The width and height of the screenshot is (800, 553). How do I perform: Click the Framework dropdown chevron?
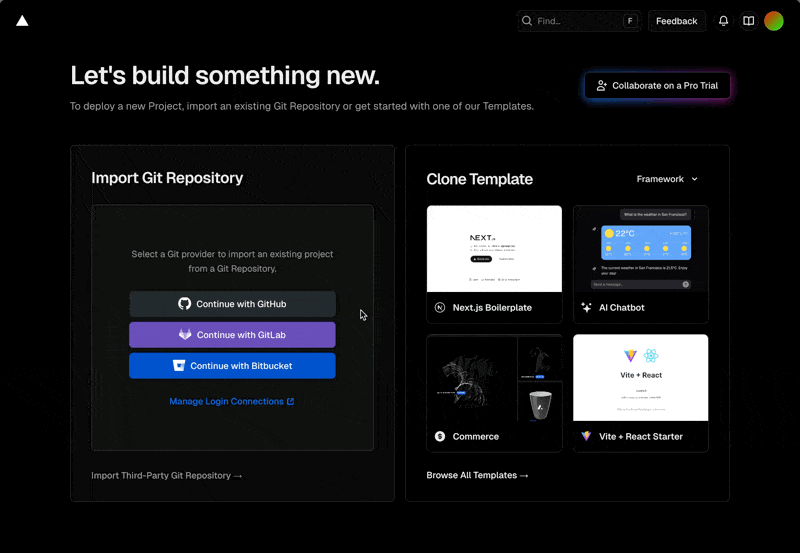click(x=694, y=179)
